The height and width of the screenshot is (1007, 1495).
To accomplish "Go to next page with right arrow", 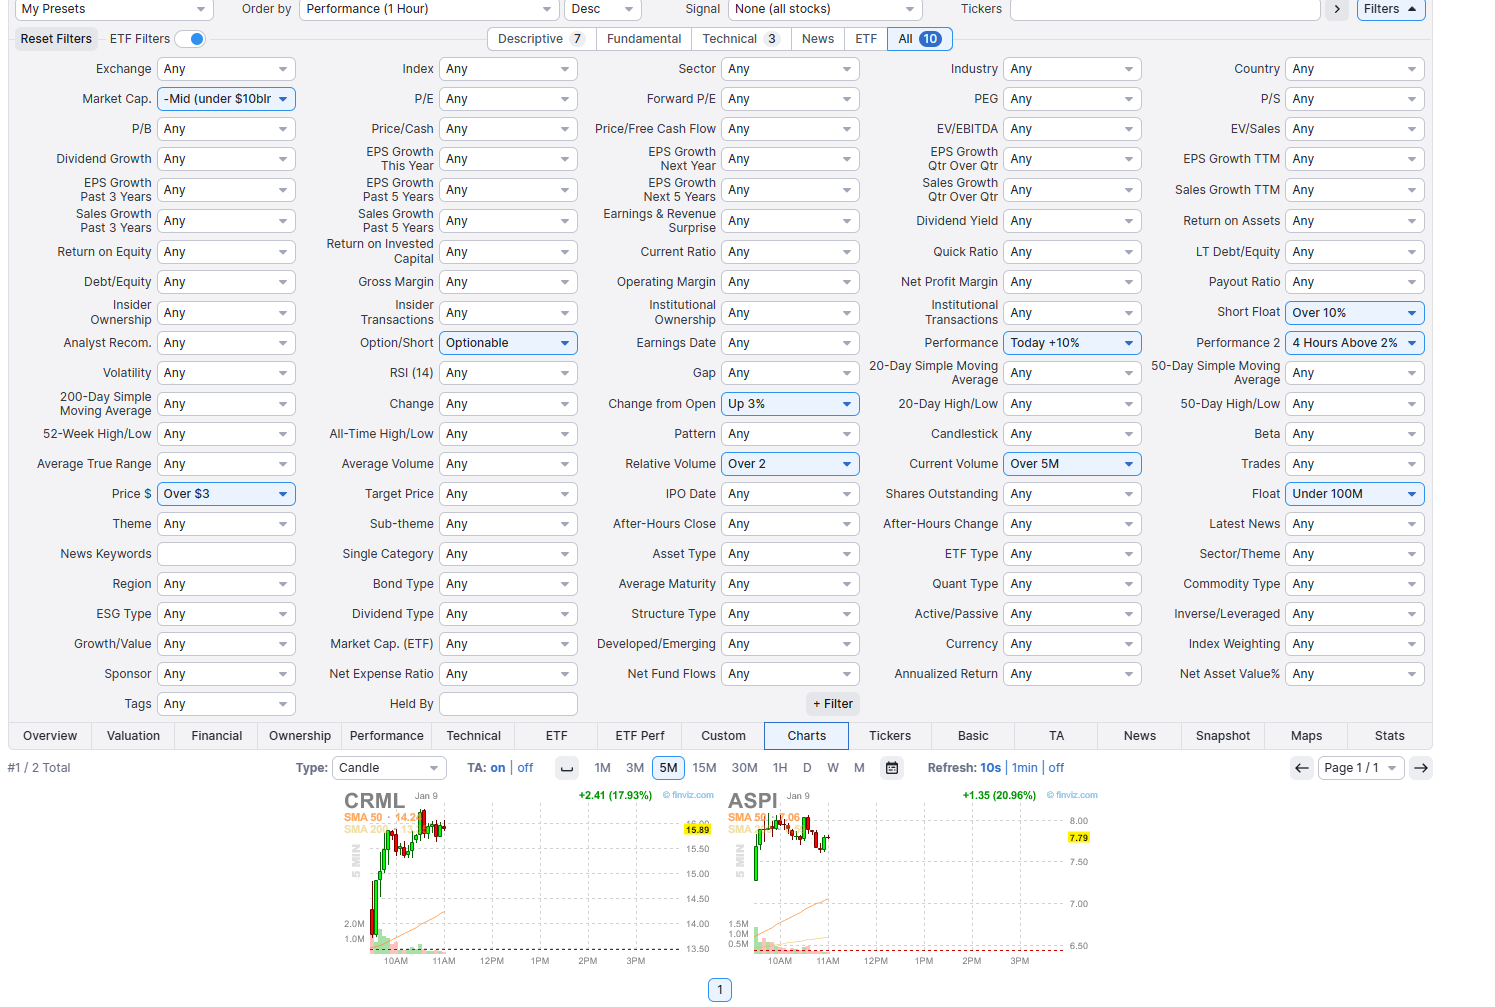I will point(1421,768).
